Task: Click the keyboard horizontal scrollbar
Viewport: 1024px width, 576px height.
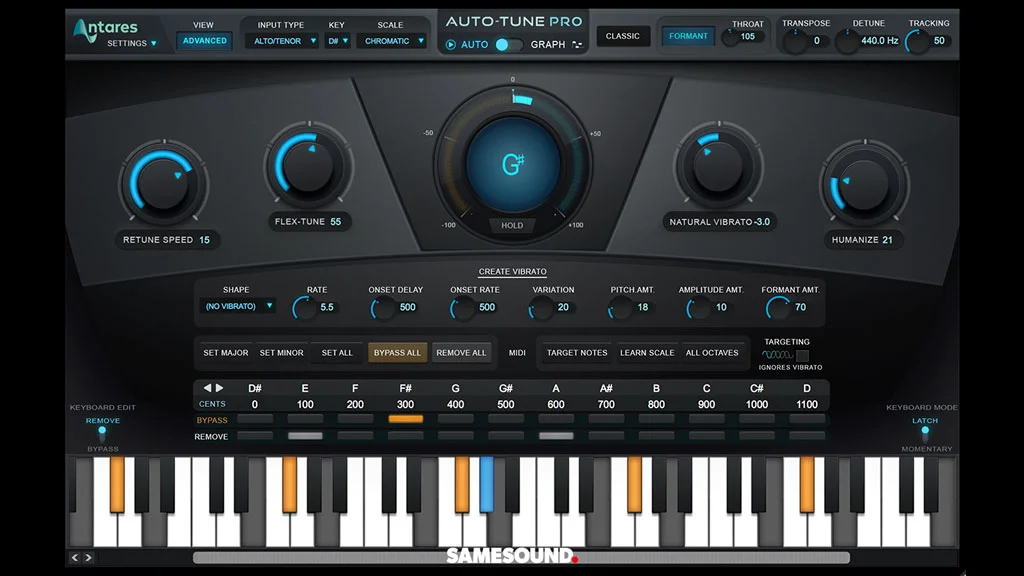Action: (x=521, y=557)
